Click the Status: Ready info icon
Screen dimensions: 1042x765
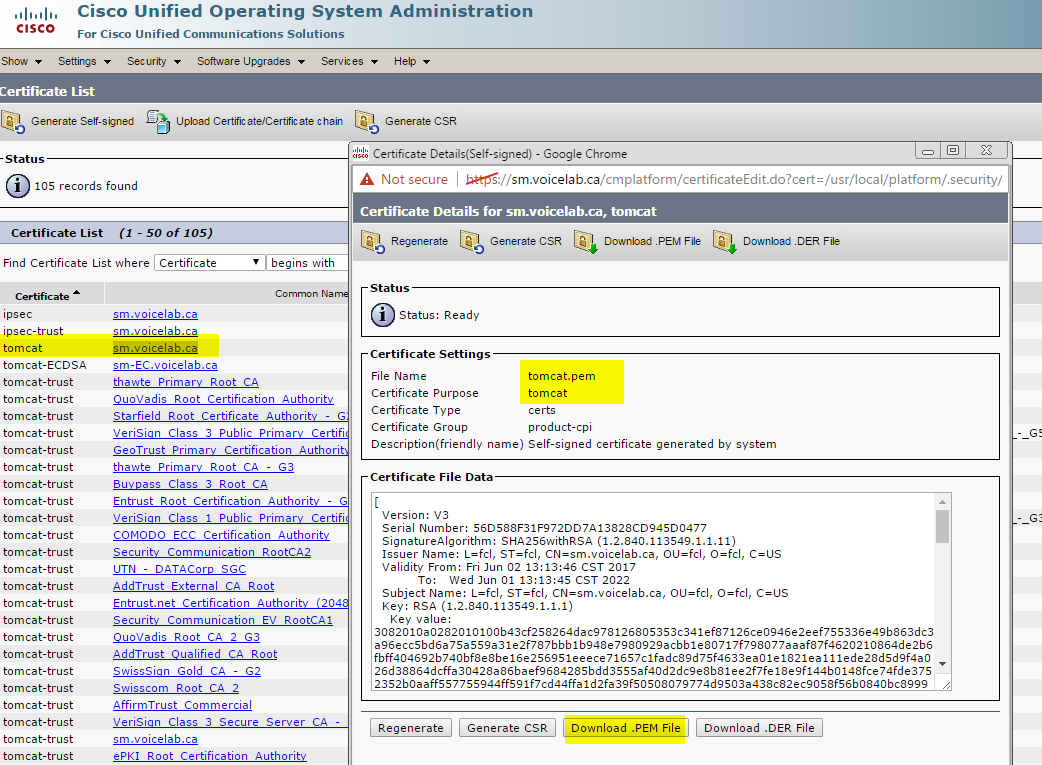382,314
